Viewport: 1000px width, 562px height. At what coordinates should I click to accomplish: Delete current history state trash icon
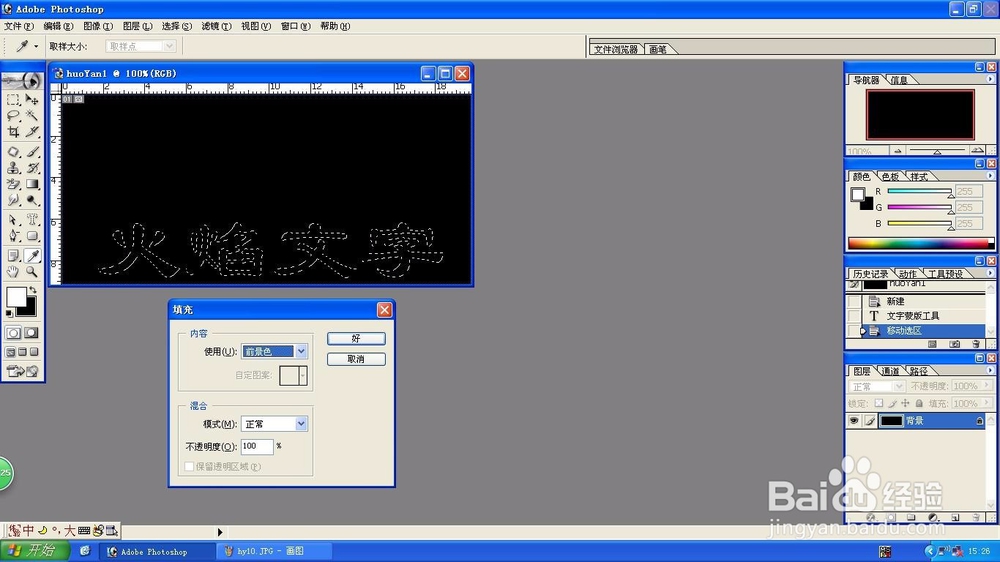pos(976,344)
